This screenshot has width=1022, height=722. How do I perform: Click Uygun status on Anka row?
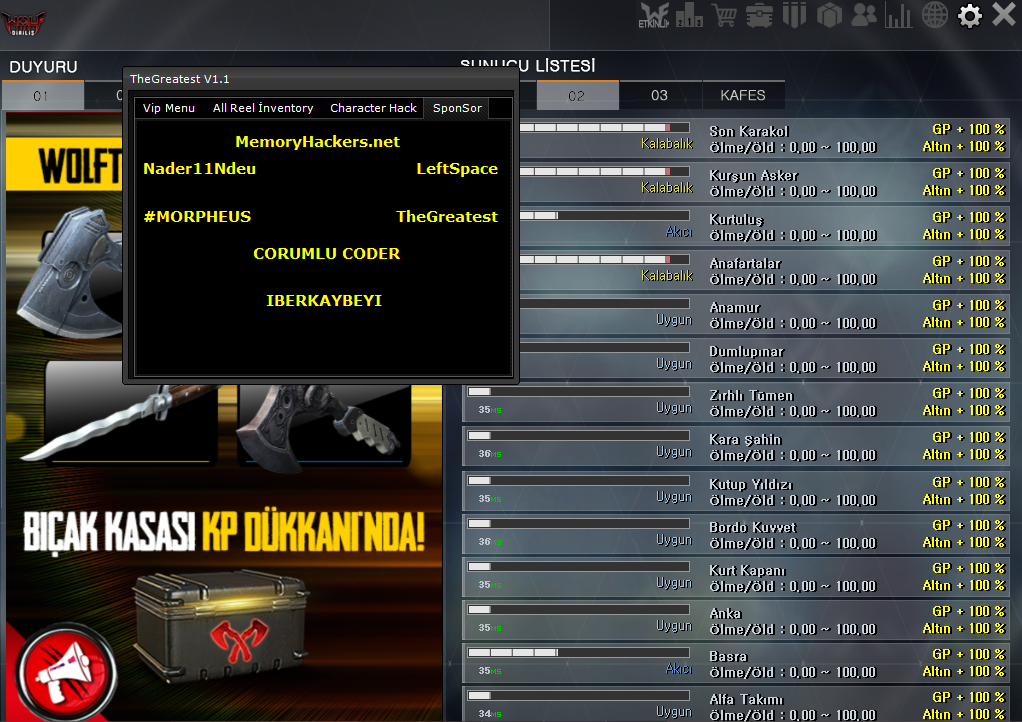pos(673,626)
